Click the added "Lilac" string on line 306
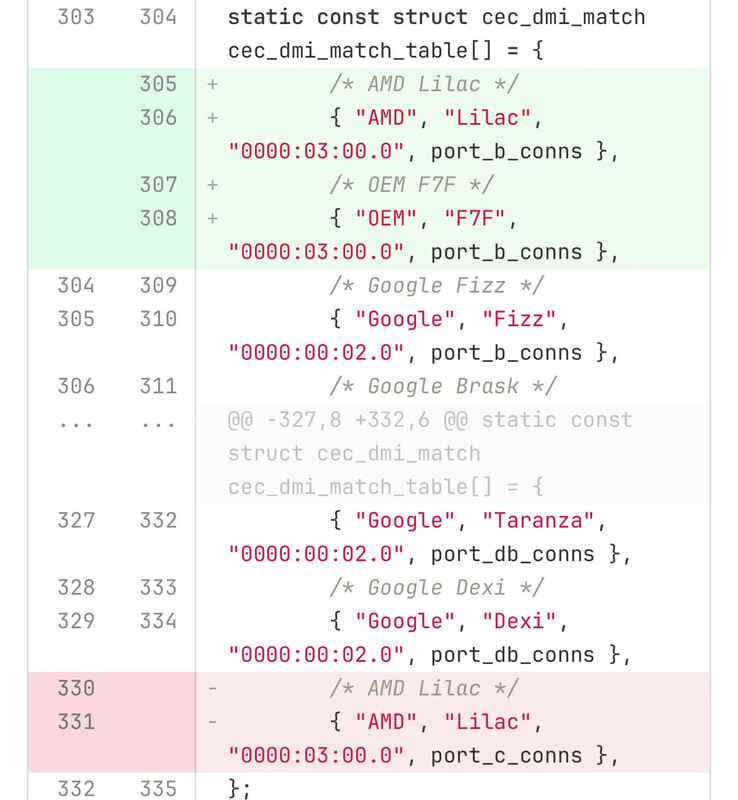 [487, 118]
